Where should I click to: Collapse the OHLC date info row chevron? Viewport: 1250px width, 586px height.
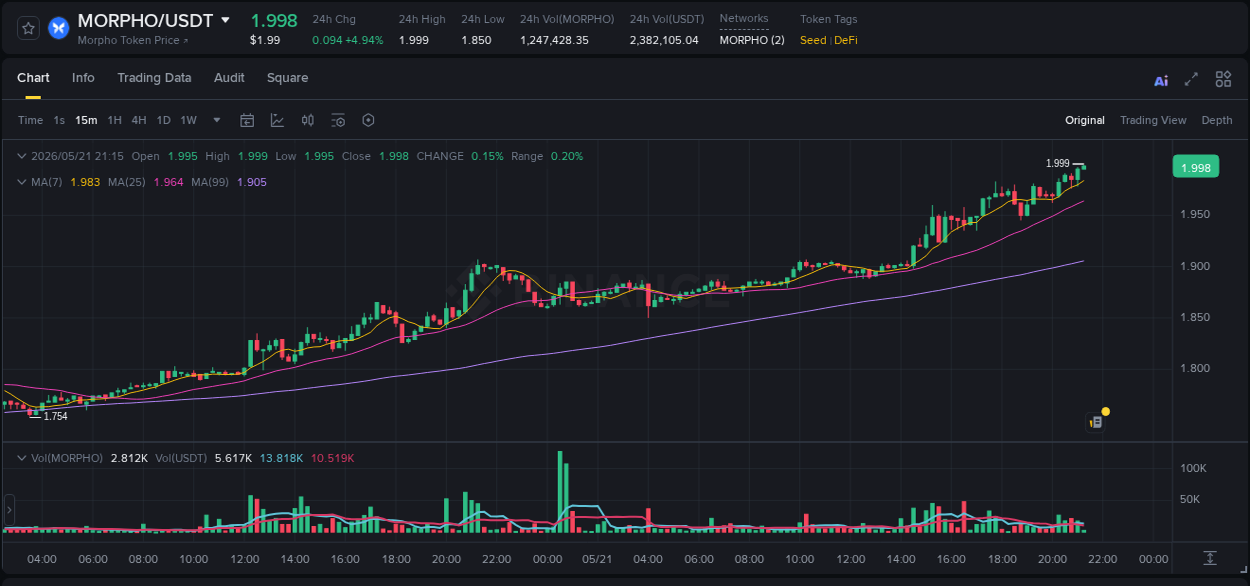click(22, 156)
